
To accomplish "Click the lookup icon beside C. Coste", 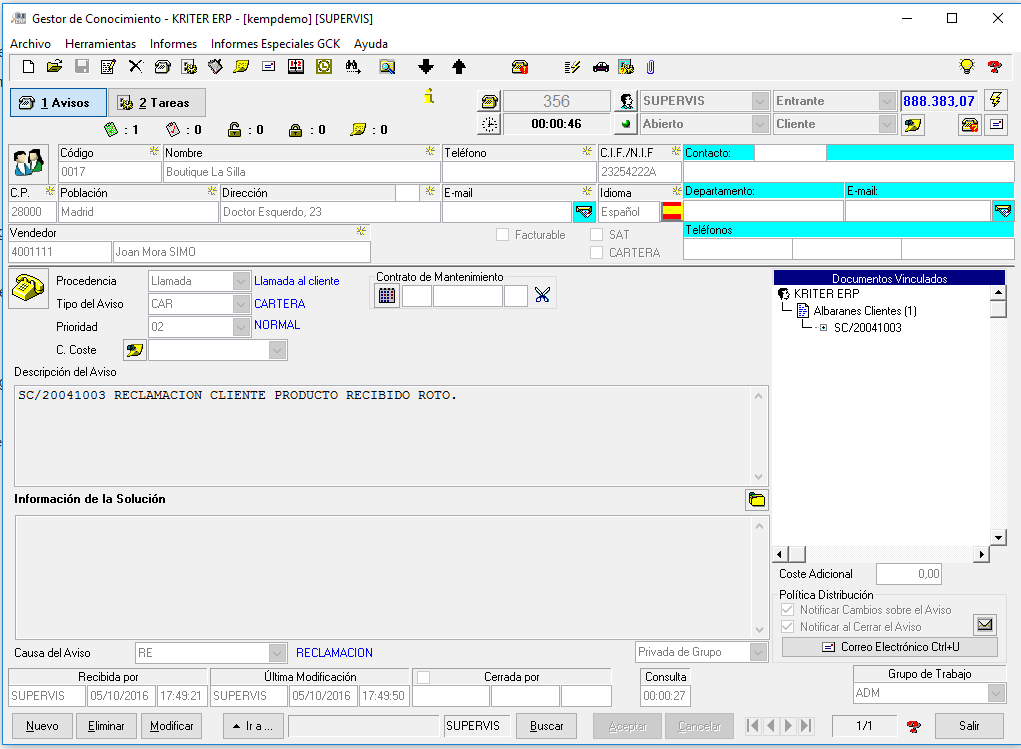I will click(x=134, y=350).
